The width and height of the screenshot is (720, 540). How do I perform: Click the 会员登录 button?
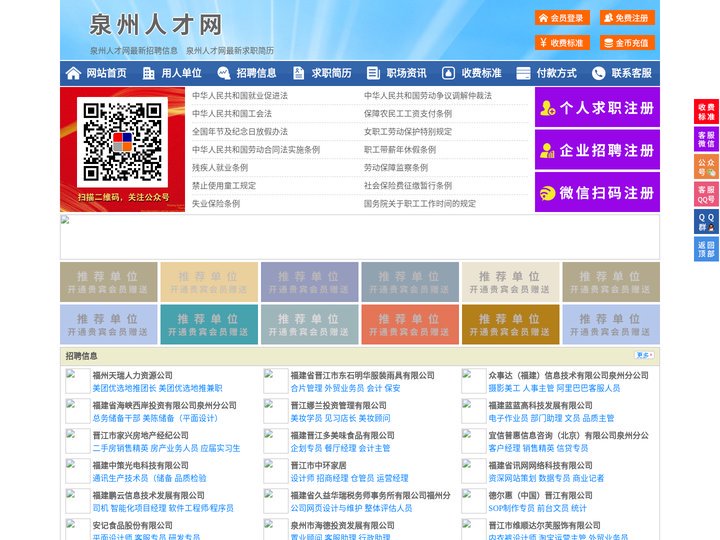(562, 18)
